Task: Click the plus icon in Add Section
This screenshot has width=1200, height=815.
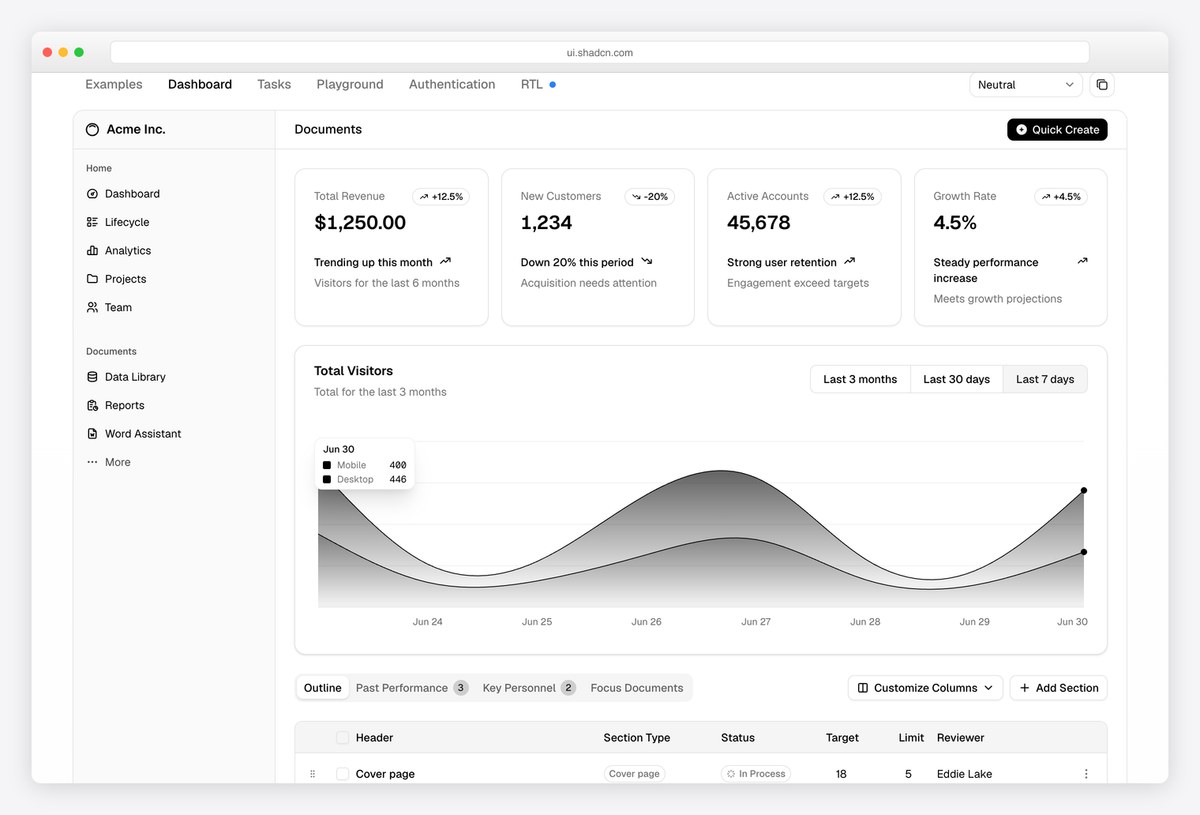Action: (x=1024, y=688)
